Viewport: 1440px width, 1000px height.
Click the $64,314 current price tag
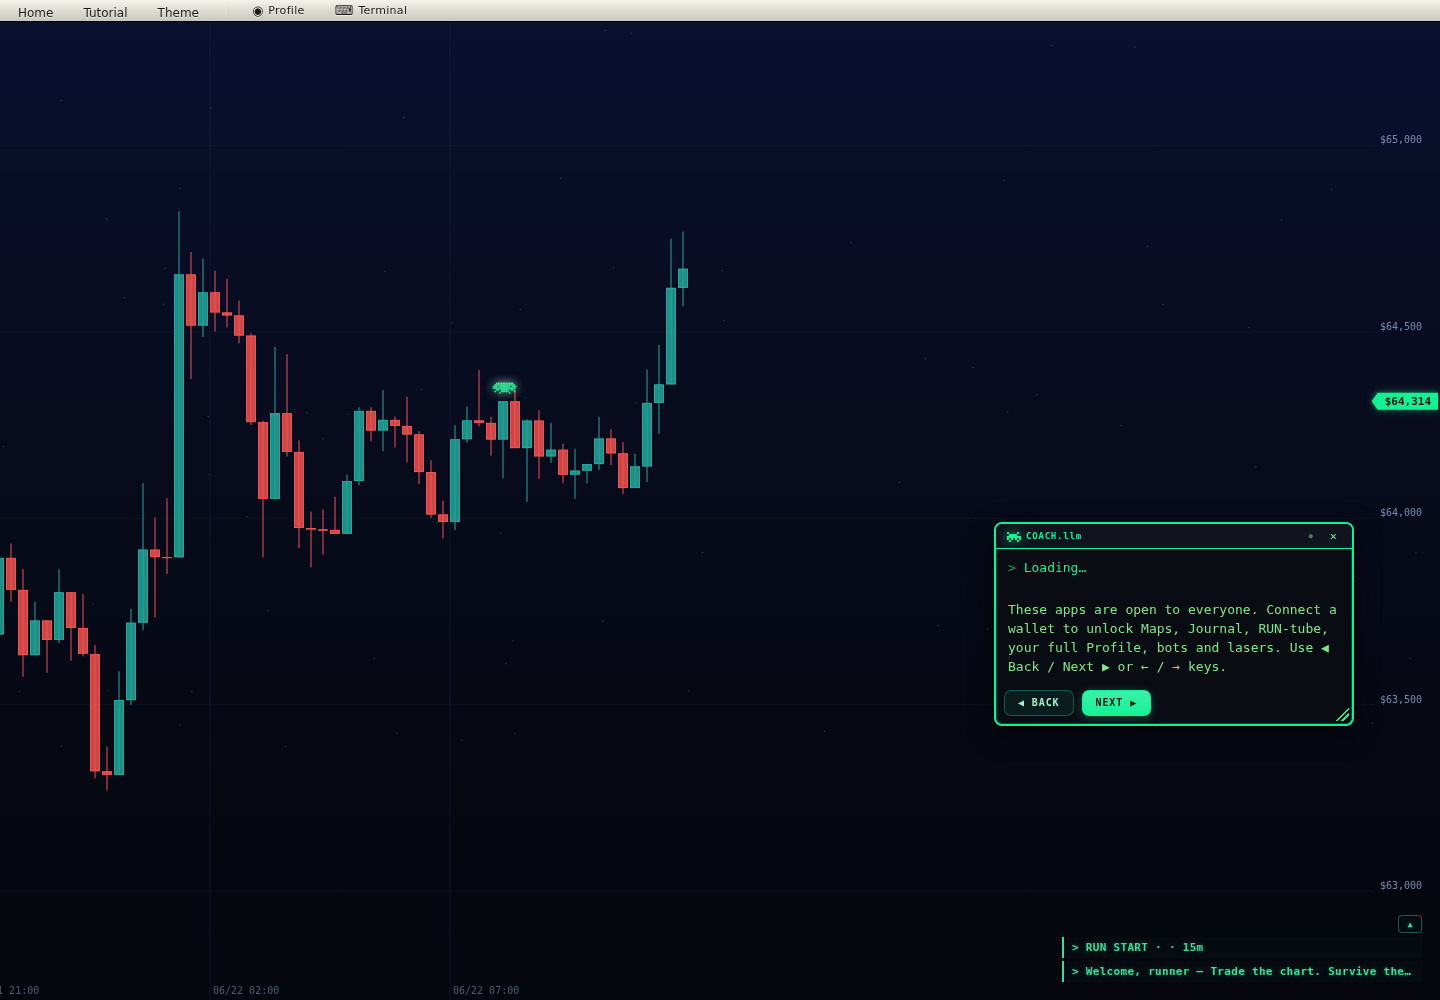[1405, 401]
